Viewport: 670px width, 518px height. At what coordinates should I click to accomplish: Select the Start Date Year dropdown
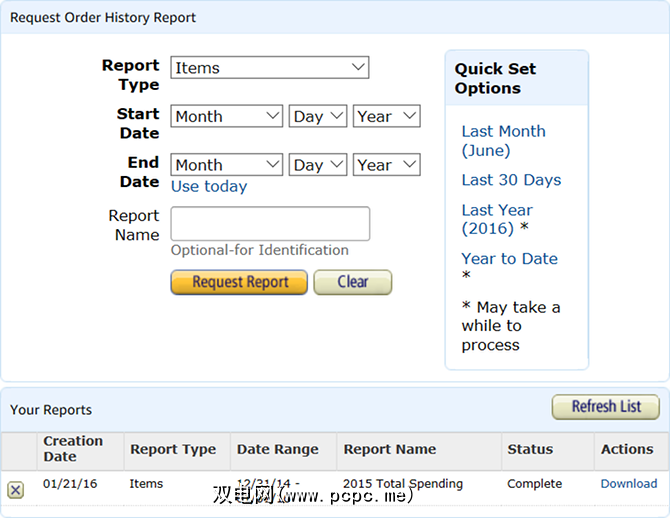pyautogui.click(x=386, y=117)
